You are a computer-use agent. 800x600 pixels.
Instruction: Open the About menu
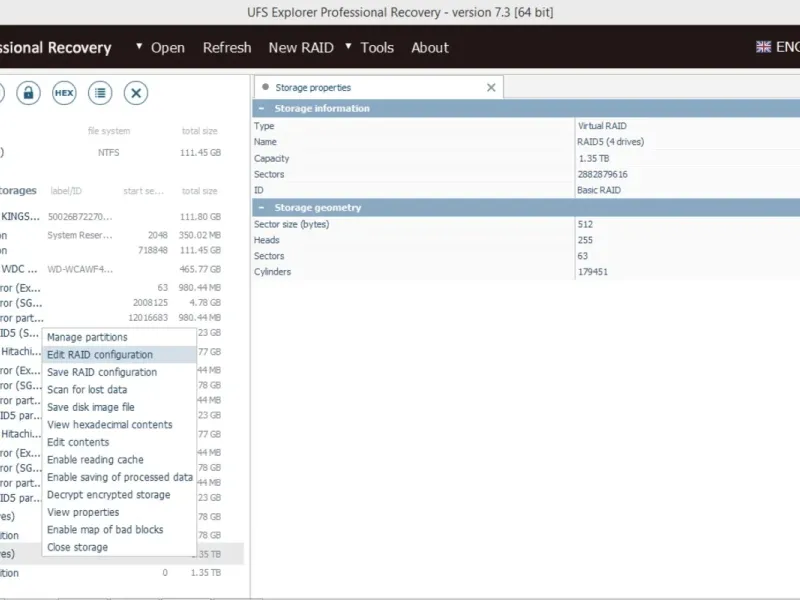pyautogui.click(x=430, y=47)
